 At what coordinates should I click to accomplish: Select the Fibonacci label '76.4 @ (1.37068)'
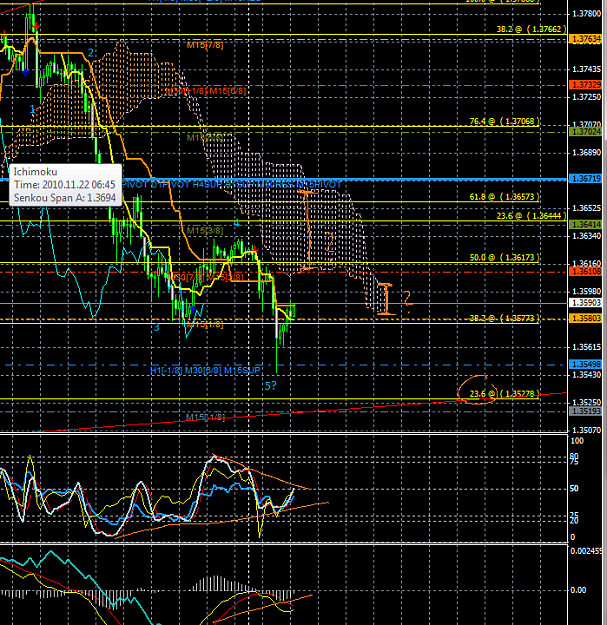tap(505, 121)
